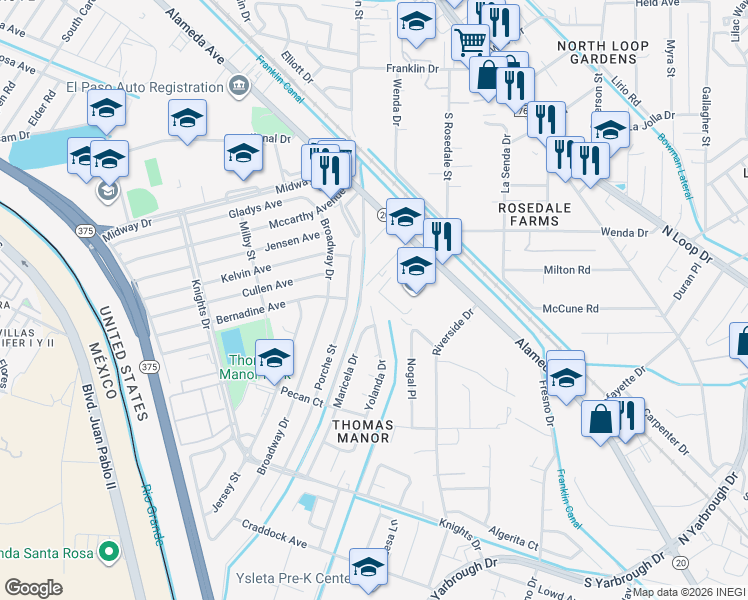748x600 pixels.
Task: Click the THOMAS MANOR neighborhood label
Action: click(363, 431)
